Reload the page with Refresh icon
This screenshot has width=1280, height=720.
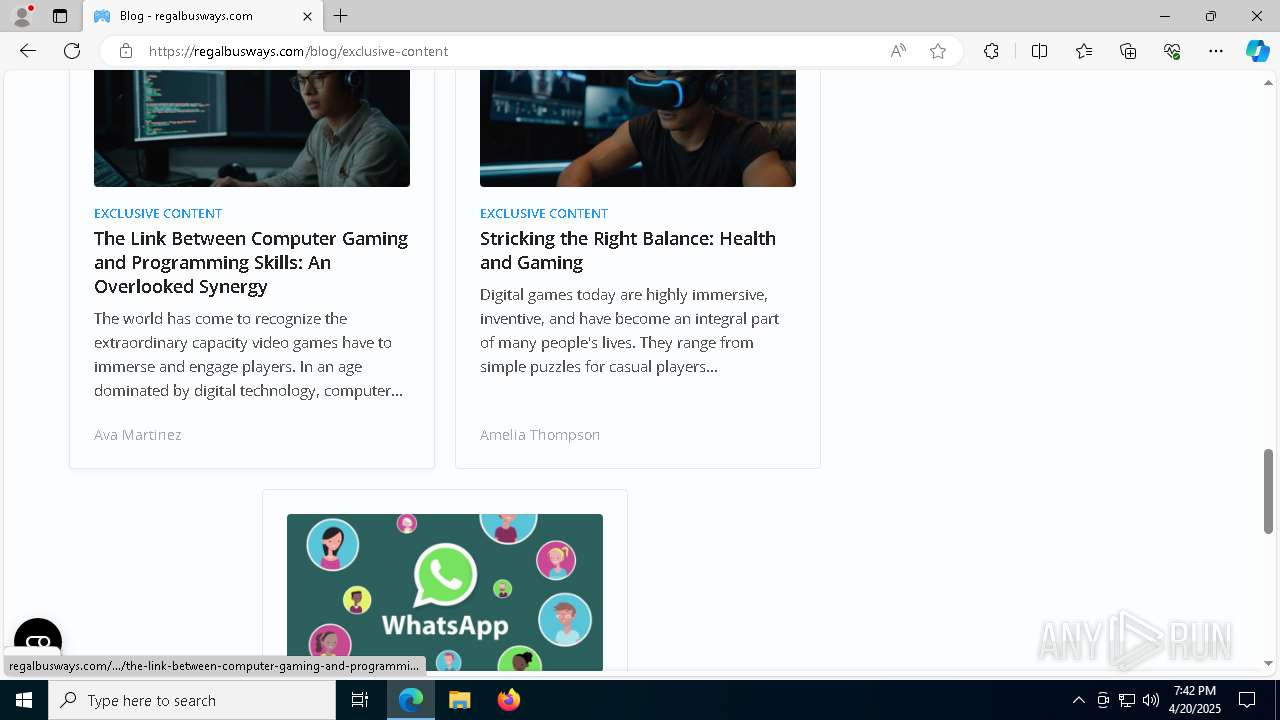tap(72, 51)
